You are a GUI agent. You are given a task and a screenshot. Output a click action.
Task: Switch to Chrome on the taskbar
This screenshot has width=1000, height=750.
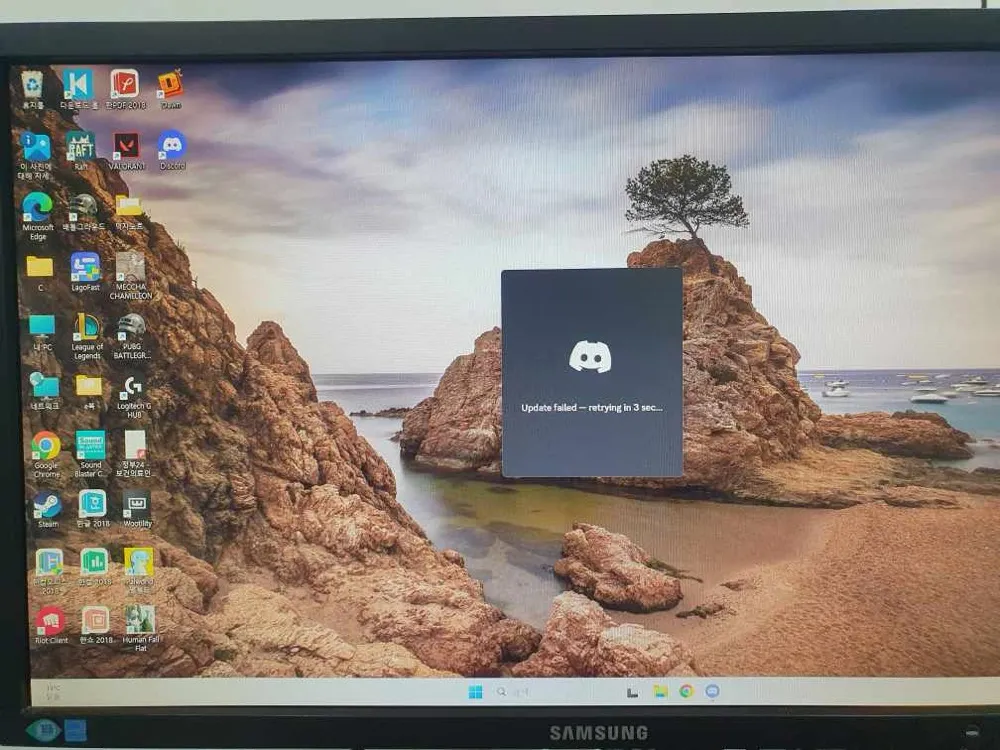[x=686, y=691]
